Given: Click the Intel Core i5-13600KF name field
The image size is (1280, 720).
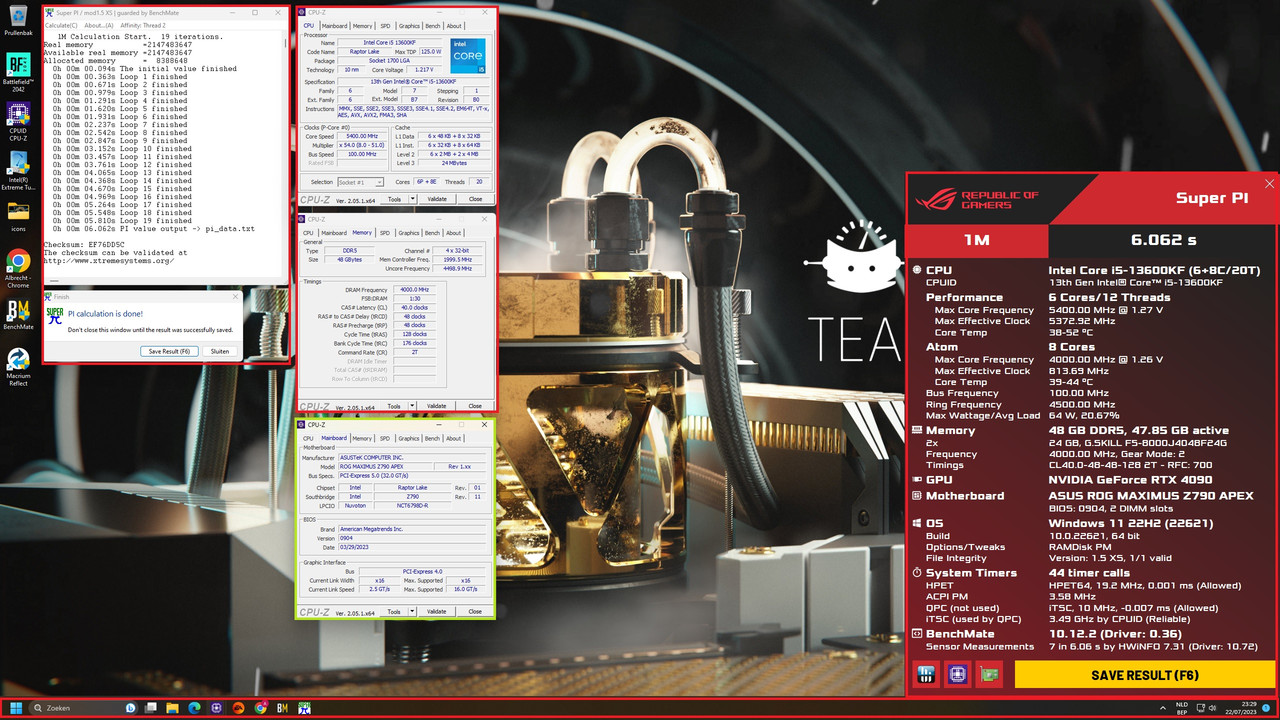Looking at the screenshot, I should (391, 43).
